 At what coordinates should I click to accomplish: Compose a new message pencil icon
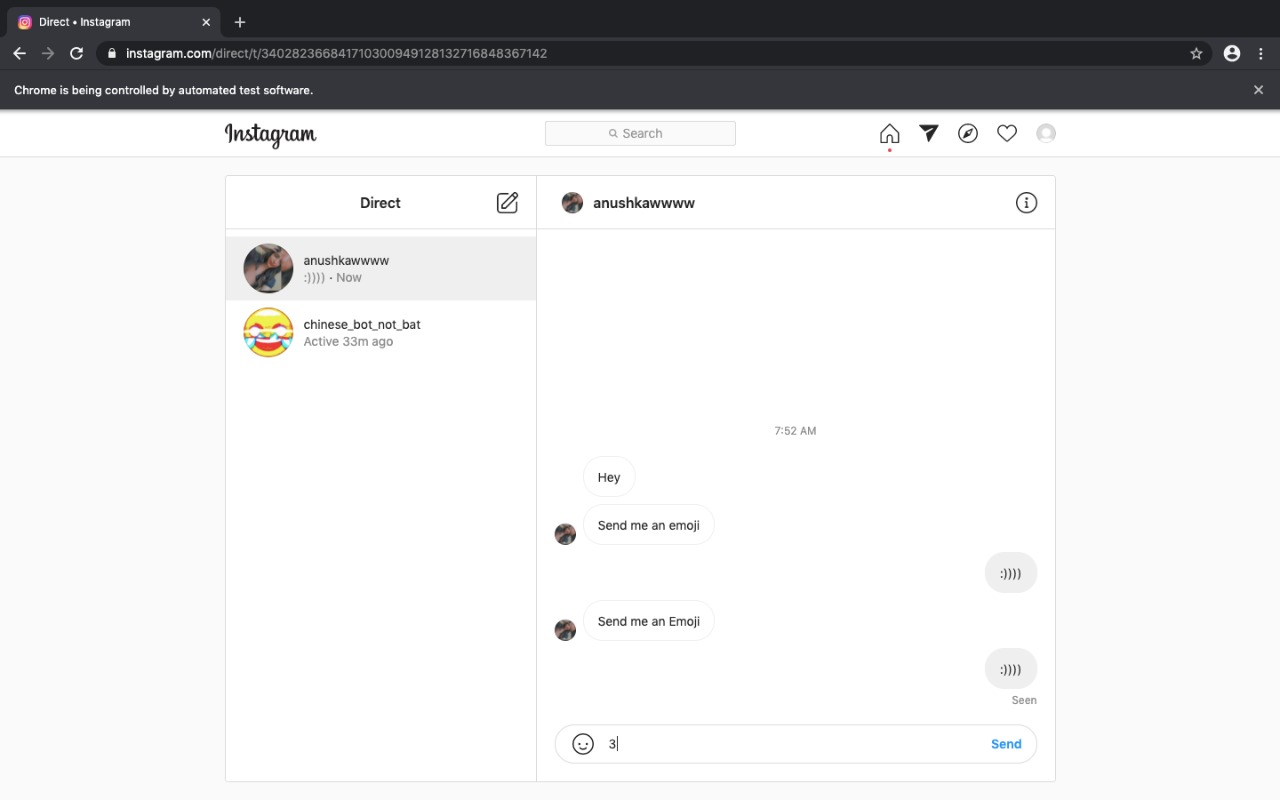(x=508, y=203)
